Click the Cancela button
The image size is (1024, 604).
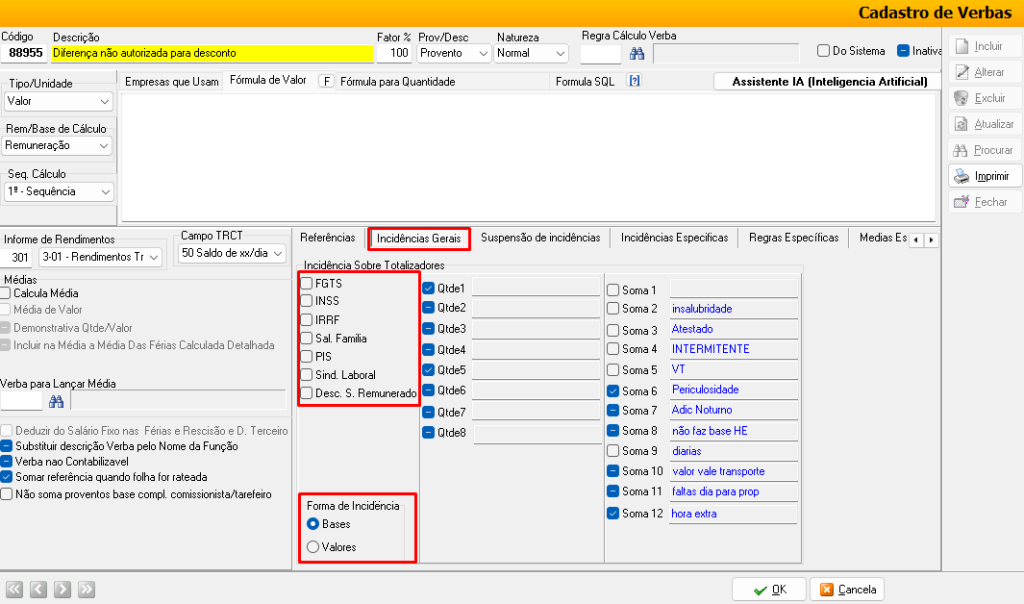tap(847, 590)
